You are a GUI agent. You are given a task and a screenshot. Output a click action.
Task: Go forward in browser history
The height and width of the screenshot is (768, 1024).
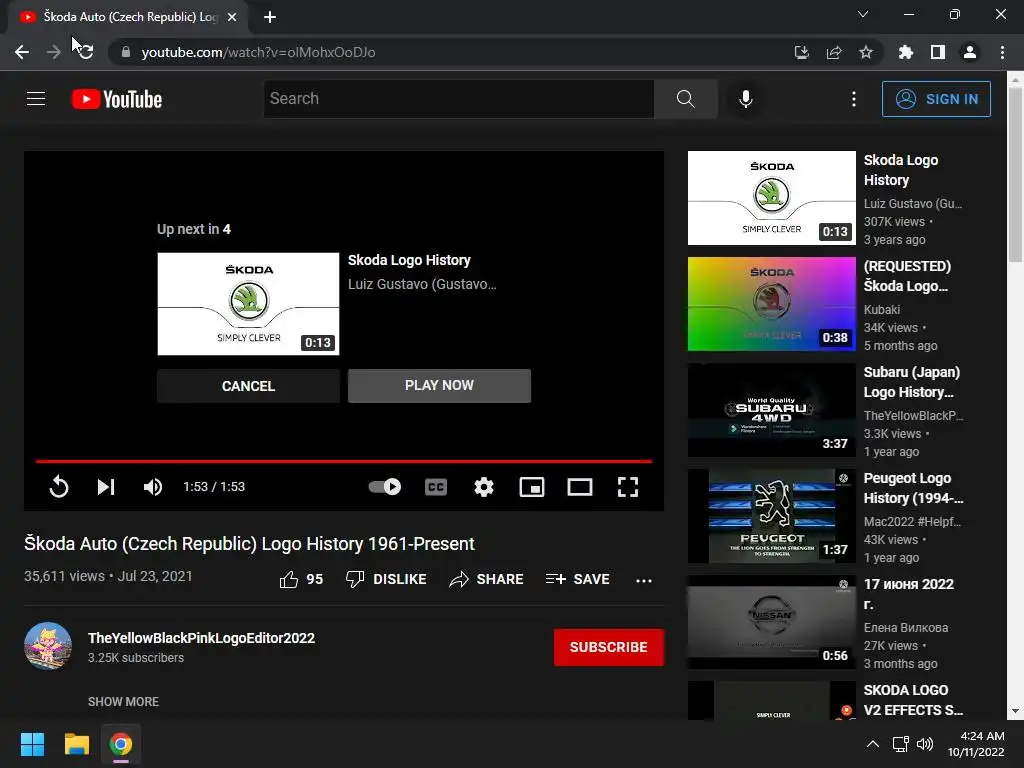(54, 52)
